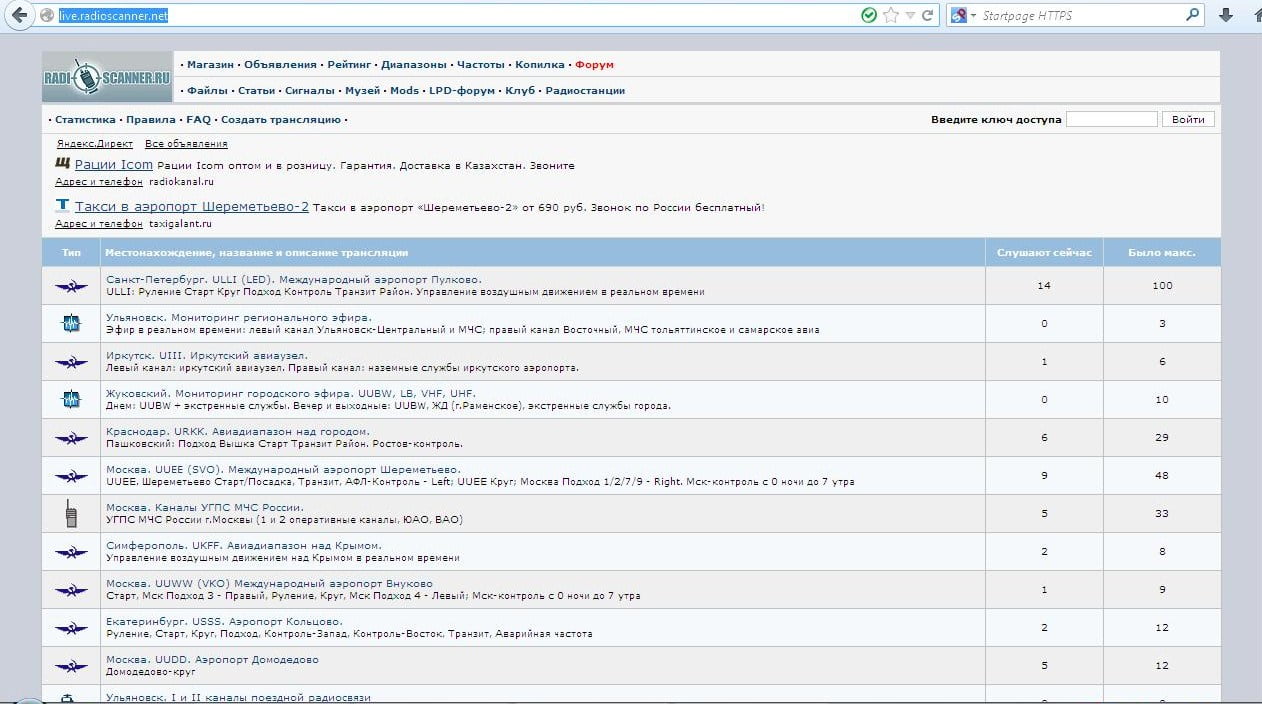Image resolution: width=1262 pixels, height=704 pixels.
Task: Open the Рации Icom ad link
Action: tap(114, 165)
